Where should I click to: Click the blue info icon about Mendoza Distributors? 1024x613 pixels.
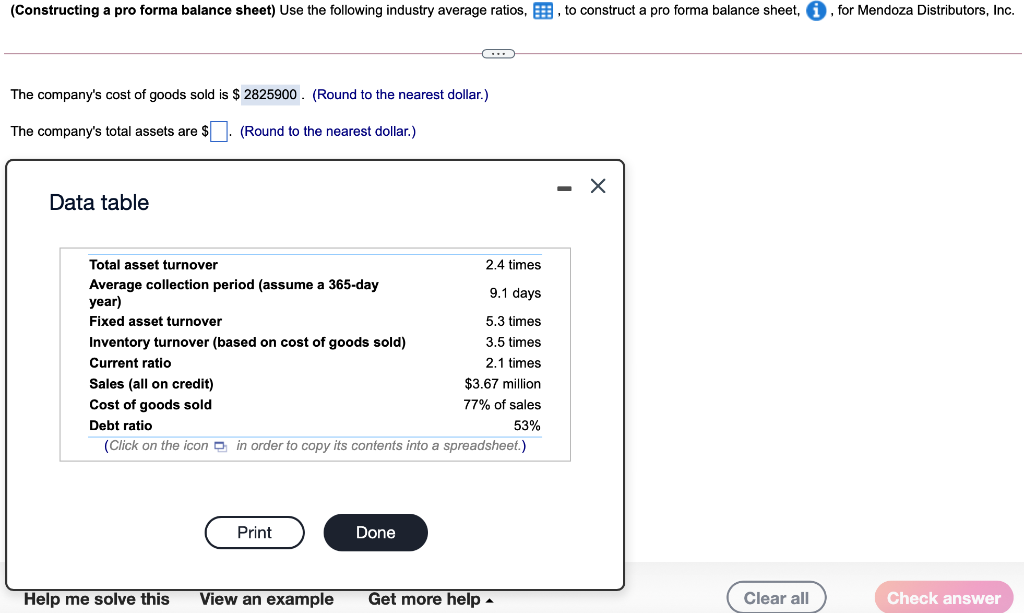point(817,11)
